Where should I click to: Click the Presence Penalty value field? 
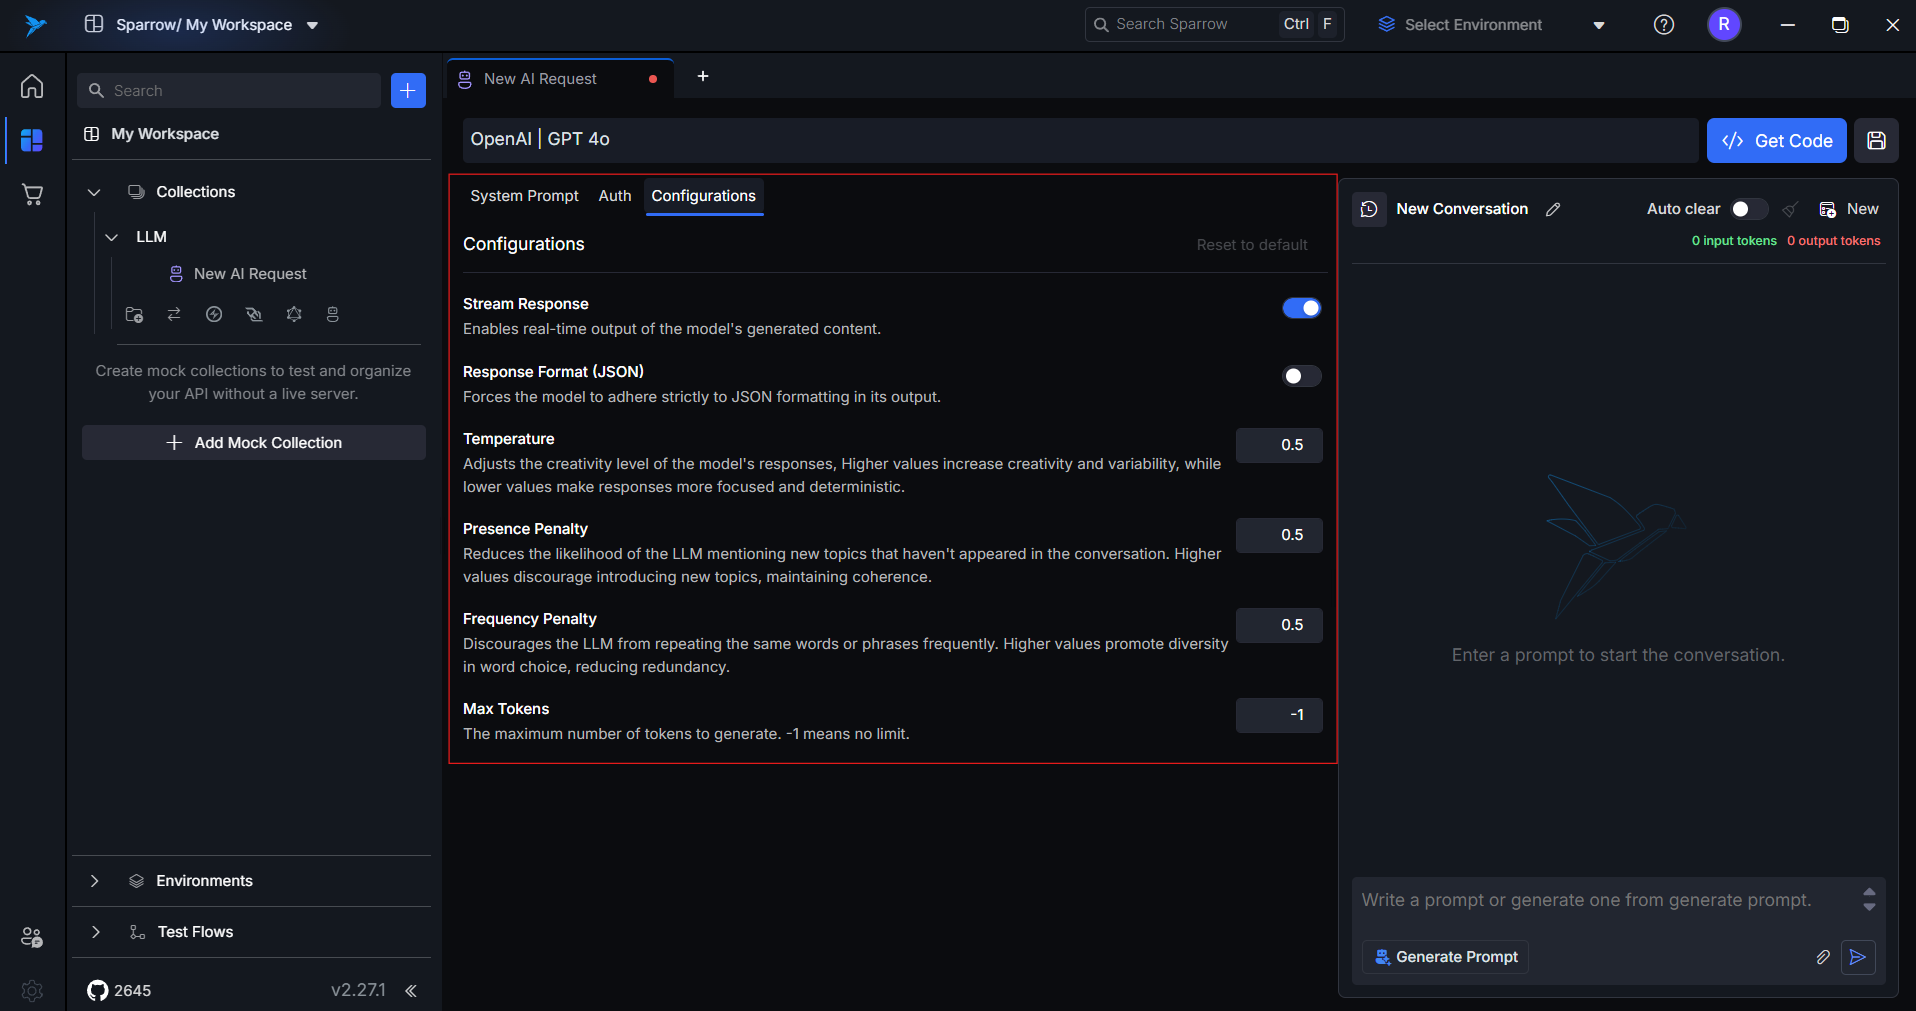click(x=1279, y=535)
